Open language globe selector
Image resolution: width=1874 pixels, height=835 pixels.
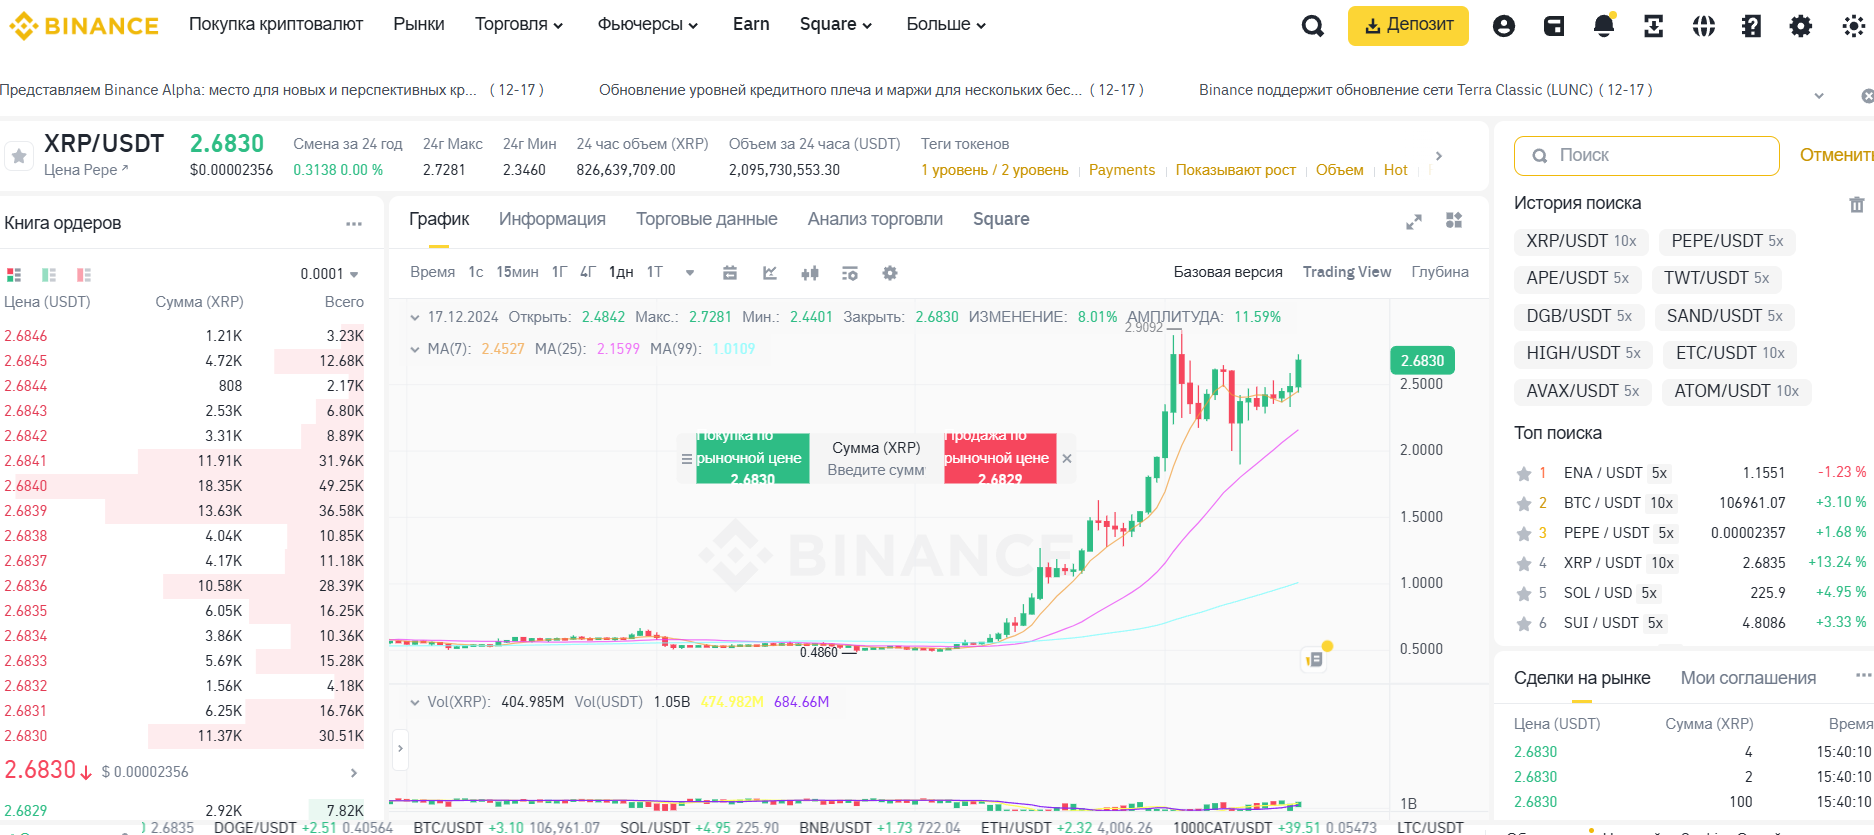click(x=1704, y=26)
